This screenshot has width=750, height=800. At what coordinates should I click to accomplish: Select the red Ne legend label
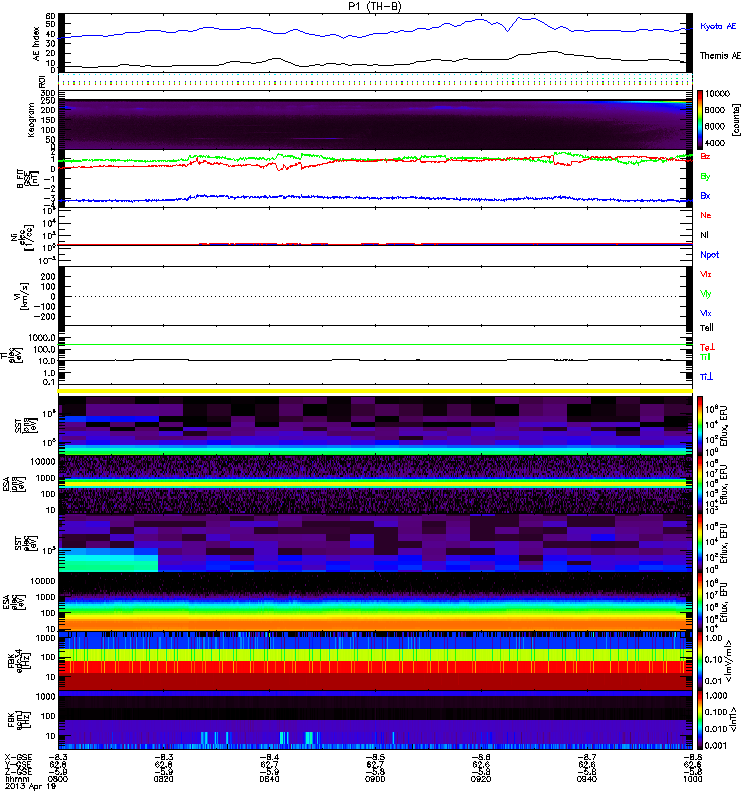[706, 215]
